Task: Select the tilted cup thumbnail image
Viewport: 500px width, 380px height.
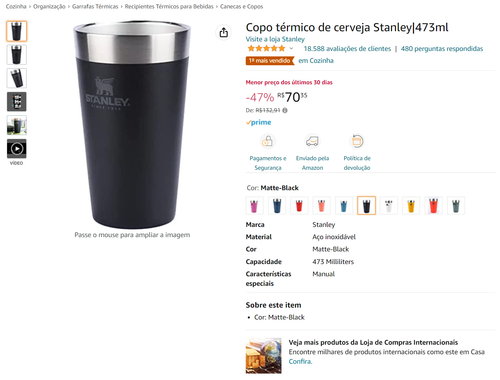Action: click(x=17, y=78)
